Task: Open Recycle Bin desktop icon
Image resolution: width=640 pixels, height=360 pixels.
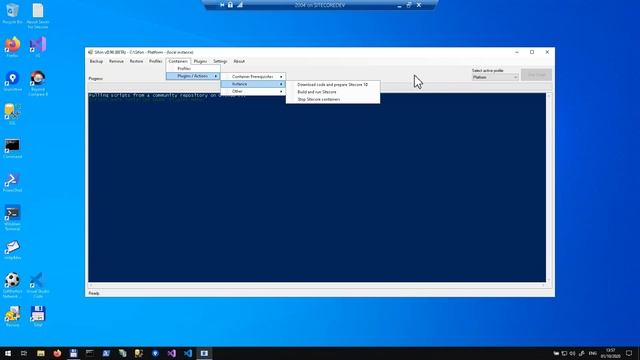Action: (x=12, y=13)
